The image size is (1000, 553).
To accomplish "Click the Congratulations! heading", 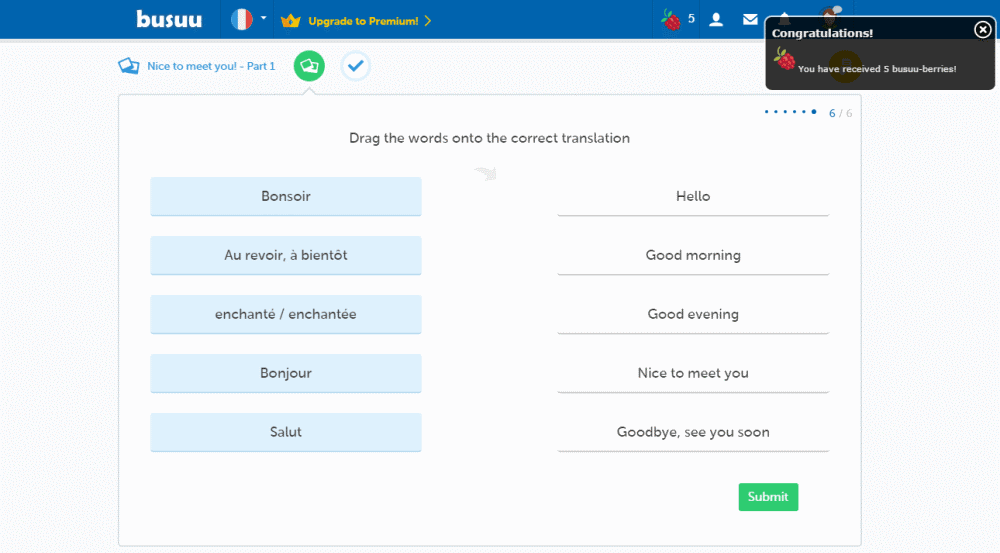I will click(x=822, y=33).
